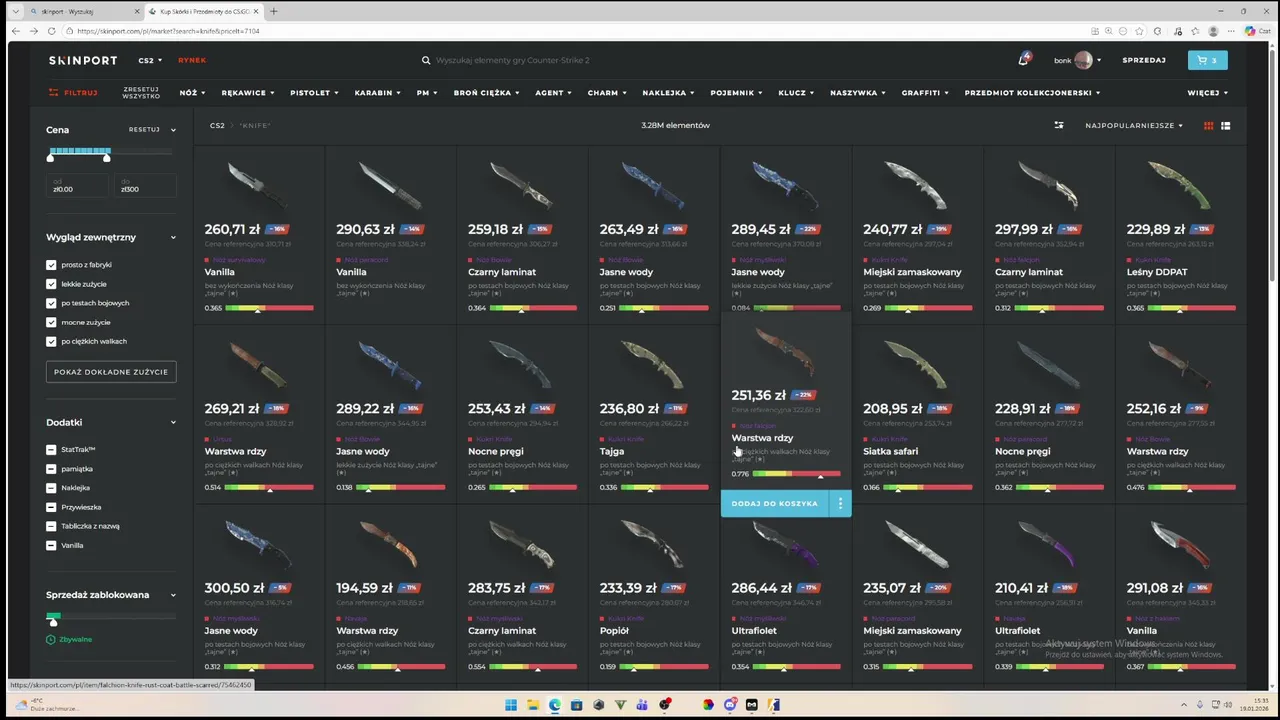Open Discord from taskbar
This screenshot has height=720, width=1280.
click(730, 704)
